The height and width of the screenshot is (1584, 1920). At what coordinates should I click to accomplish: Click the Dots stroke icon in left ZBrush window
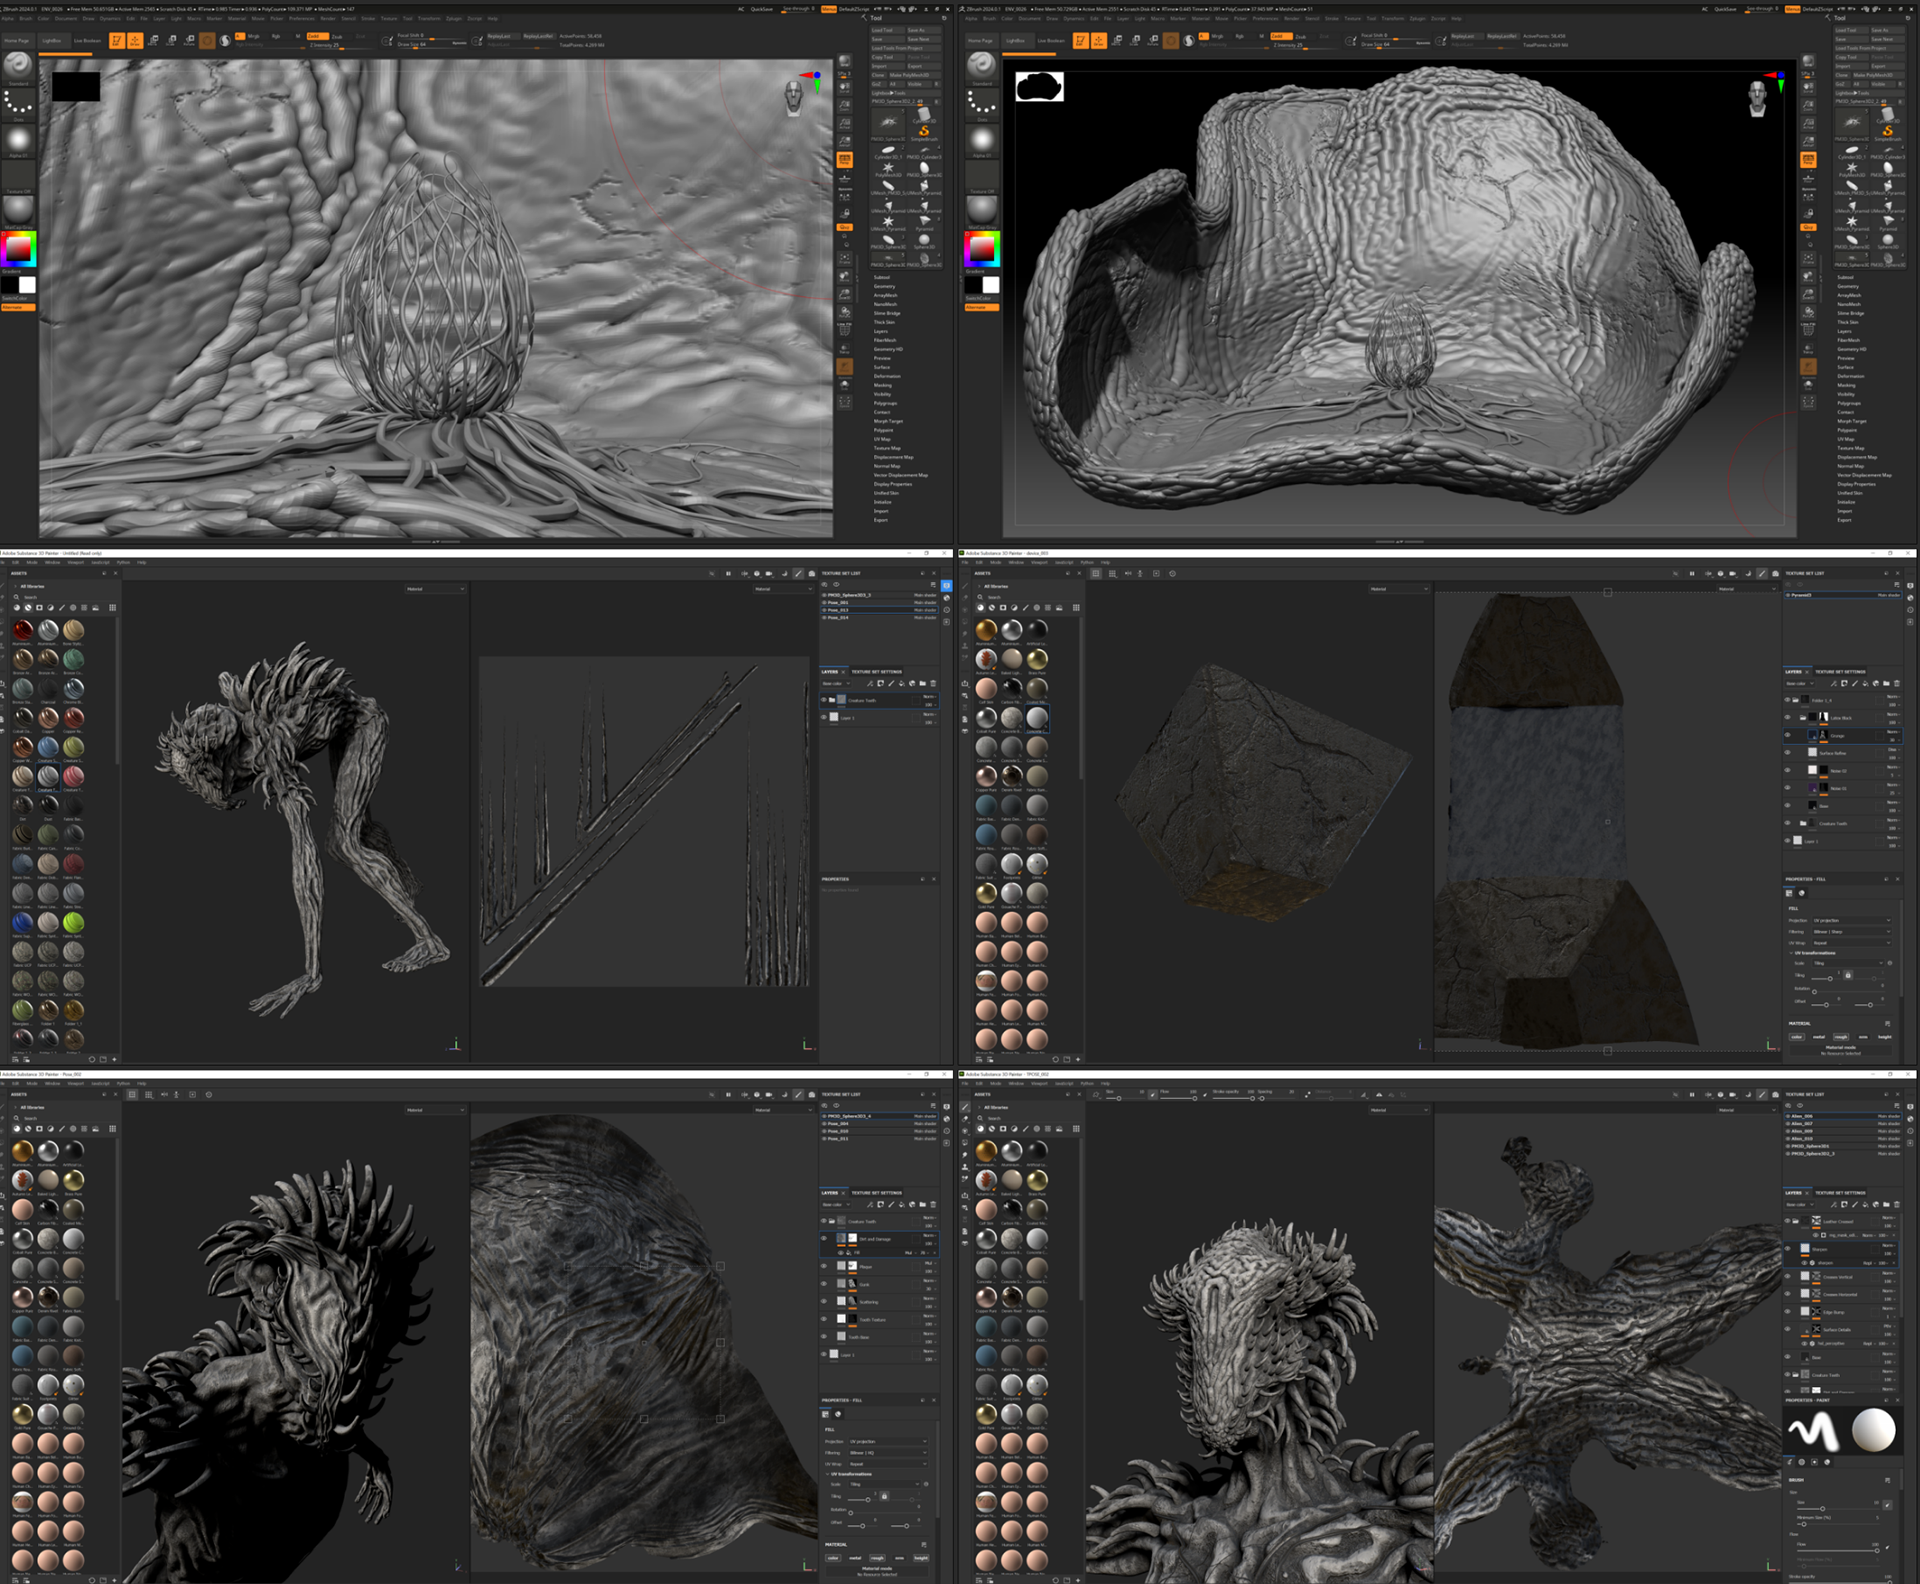click(x=18, y=103)
